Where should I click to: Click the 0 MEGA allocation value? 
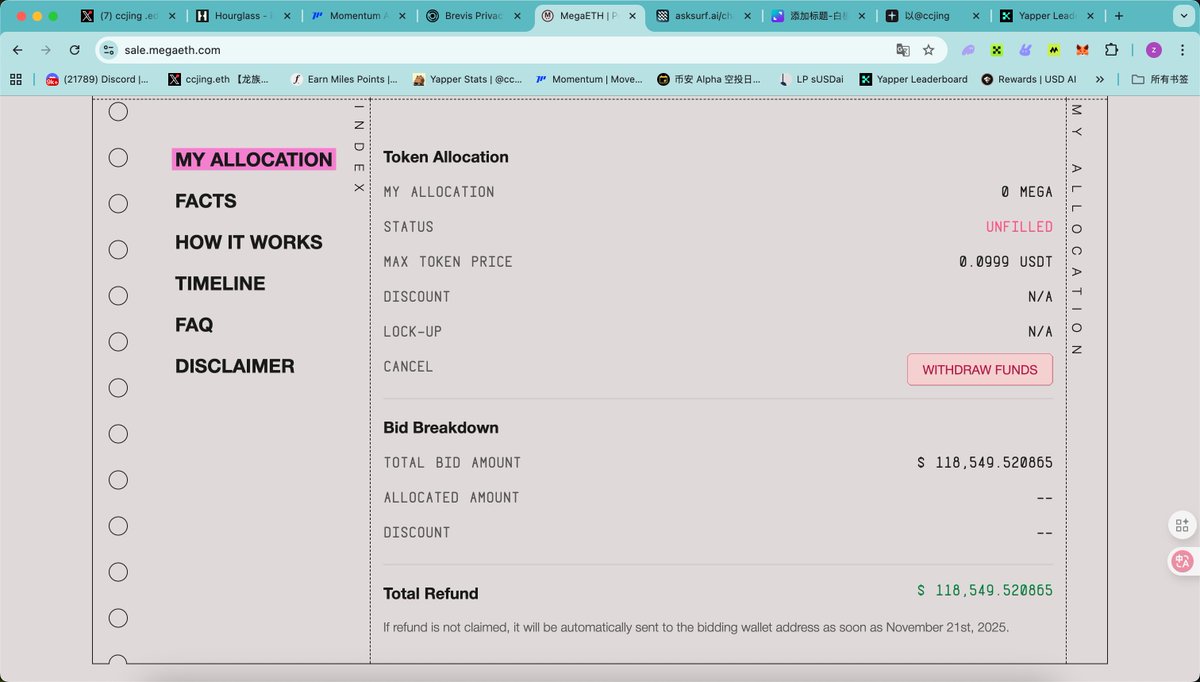[x=1027, y=192]
